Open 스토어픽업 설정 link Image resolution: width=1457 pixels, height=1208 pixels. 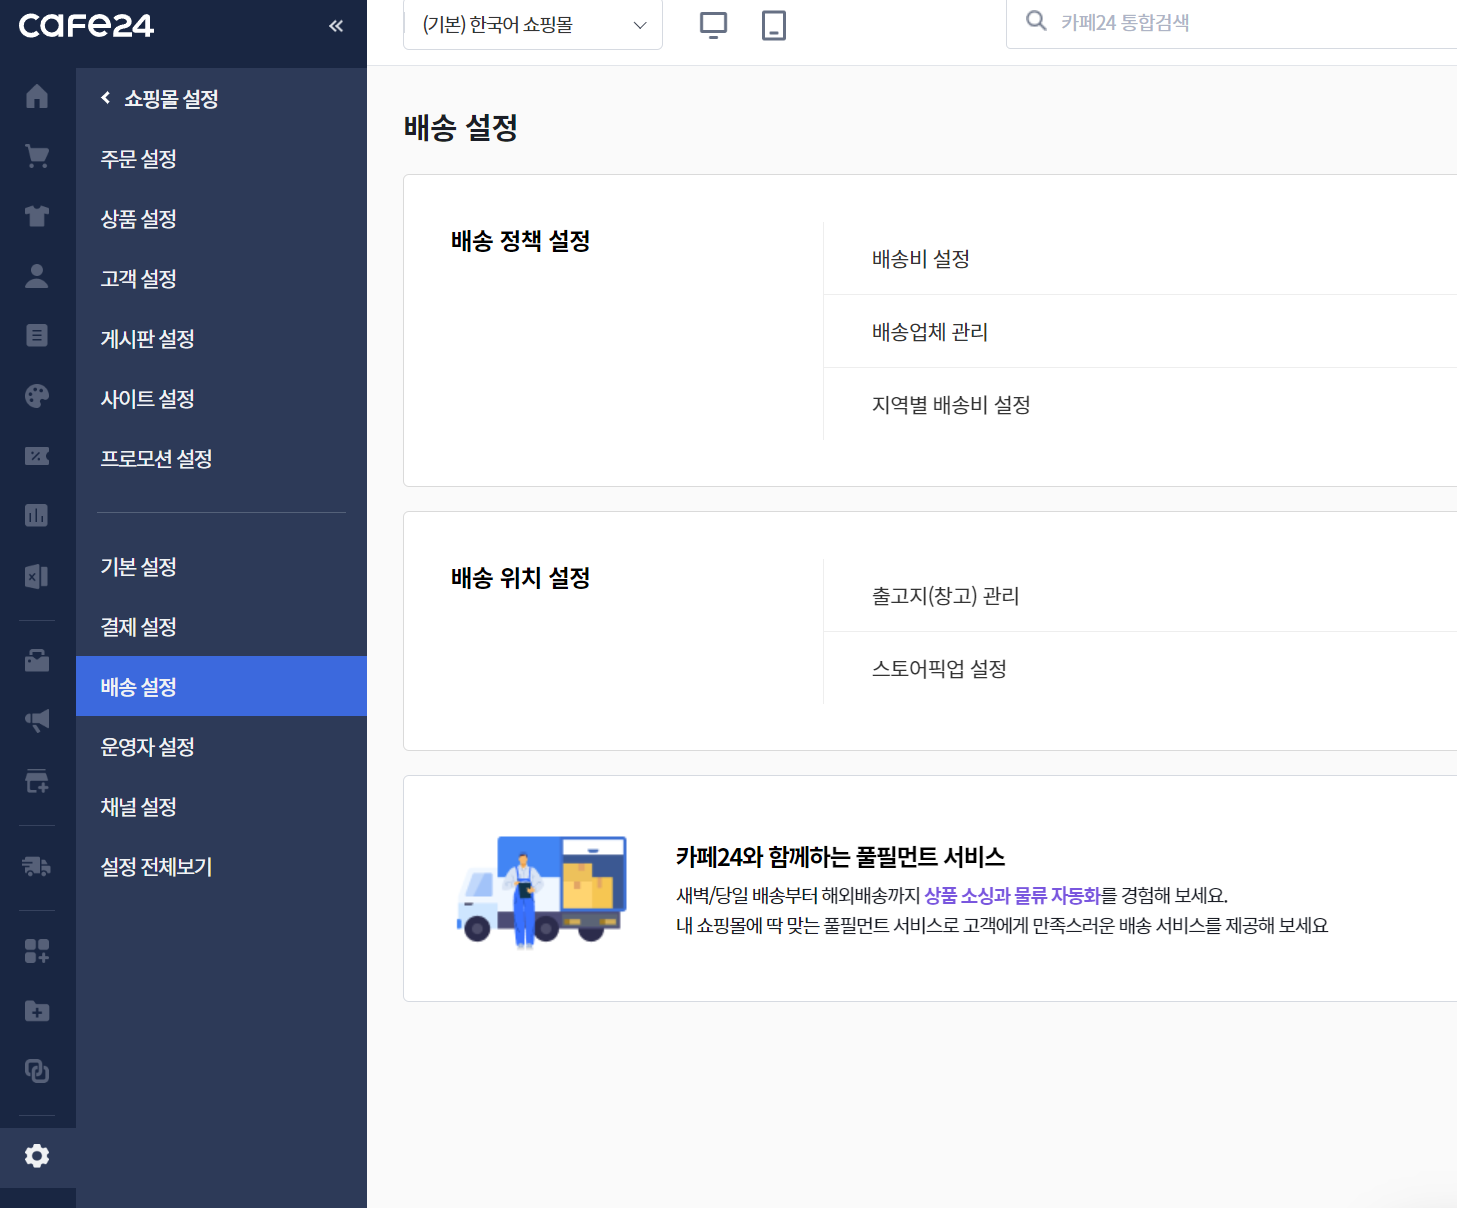(939, 669)
